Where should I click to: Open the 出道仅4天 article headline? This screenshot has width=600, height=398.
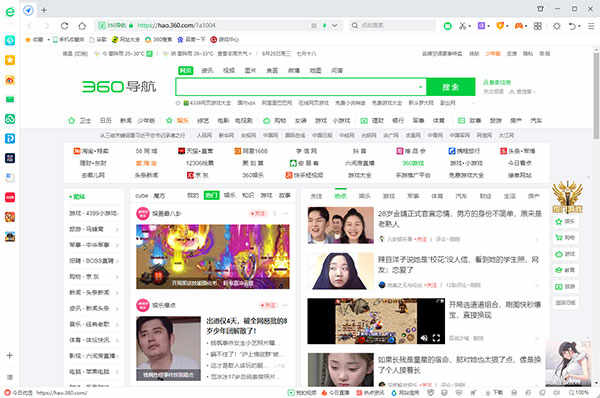point(247,326)
